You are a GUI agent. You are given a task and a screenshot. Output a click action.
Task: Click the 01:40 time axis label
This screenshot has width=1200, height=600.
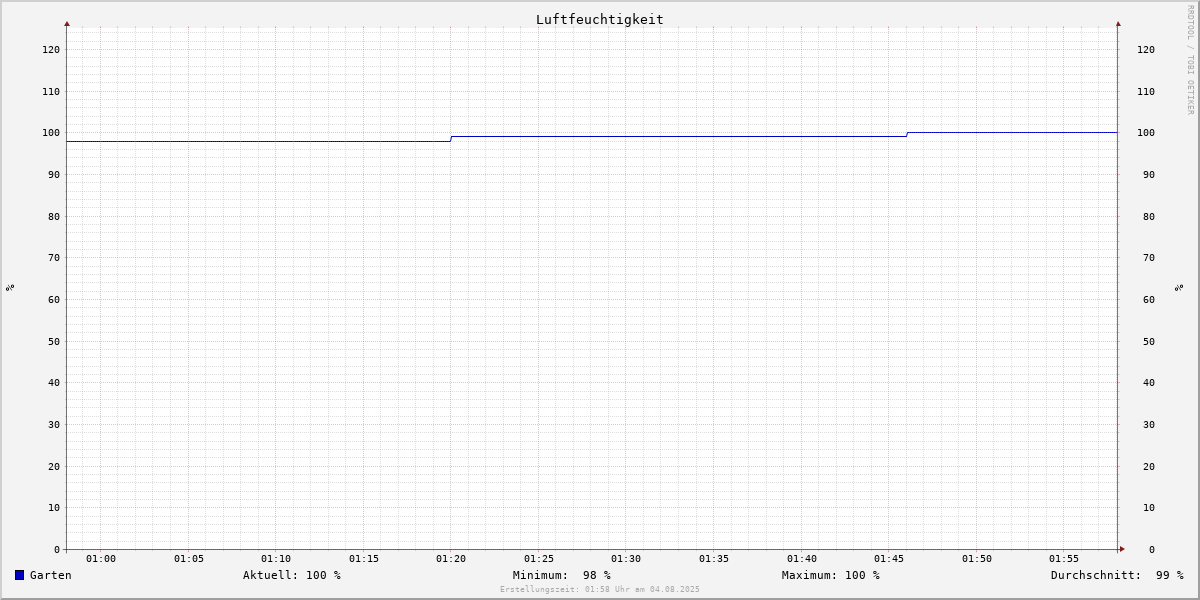pyautogui.click(x=802, y=559)
